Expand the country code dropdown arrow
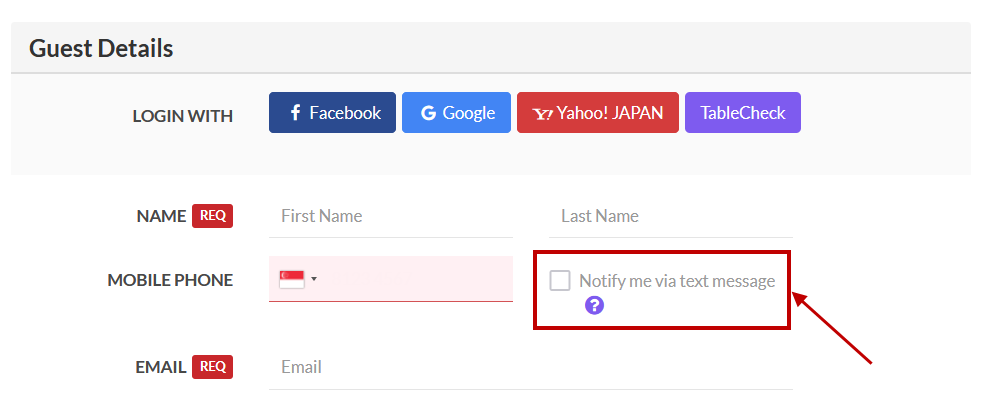 click(314, 279)
